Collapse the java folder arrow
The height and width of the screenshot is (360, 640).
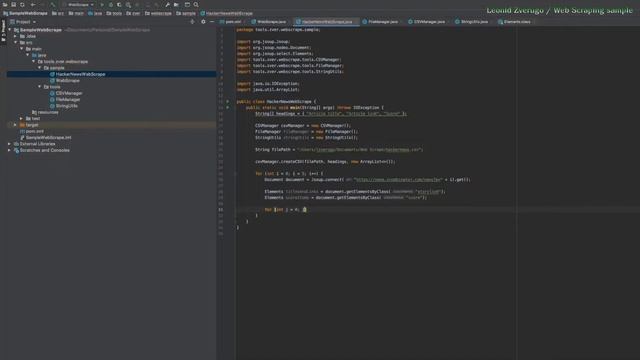(x=28, y=55)
